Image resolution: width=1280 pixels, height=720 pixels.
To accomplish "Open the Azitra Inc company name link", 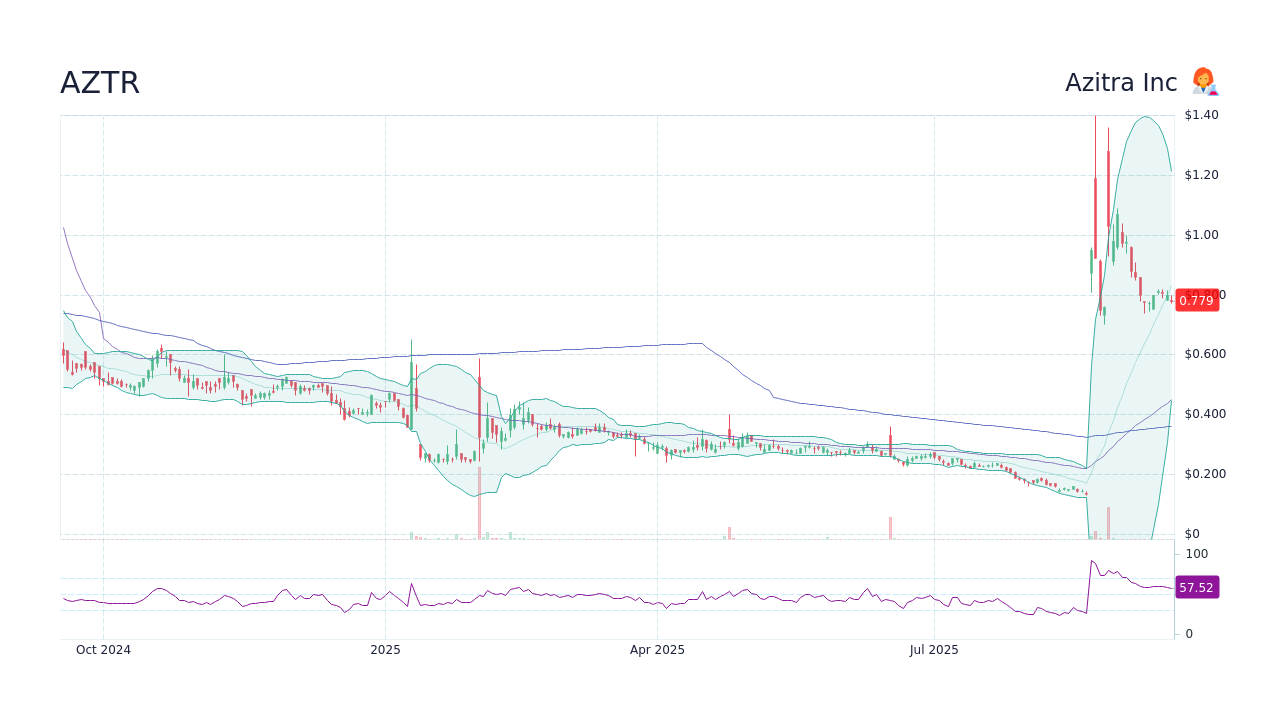I will point(1122,82).
